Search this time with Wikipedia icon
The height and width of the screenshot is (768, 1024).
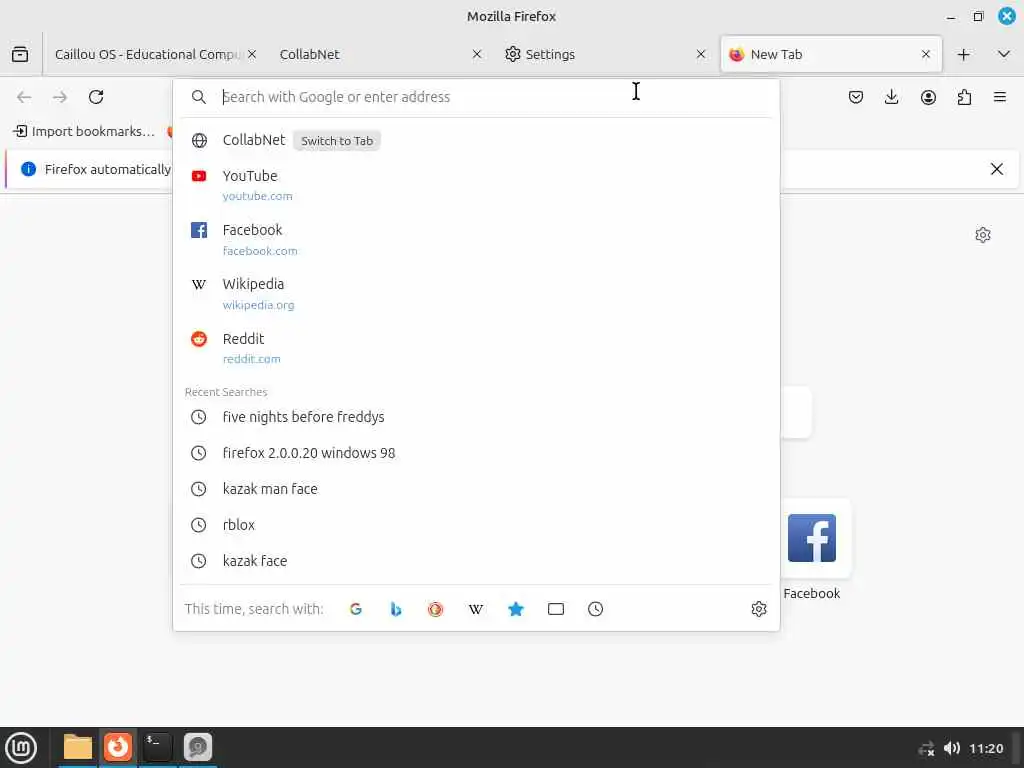[x=475, y=609]
